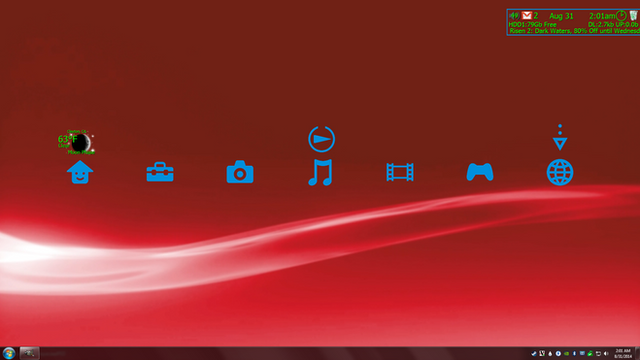This screenshot has height=360, width=640.
Task: Open the Windows Start orb
Action: point(9,353)
